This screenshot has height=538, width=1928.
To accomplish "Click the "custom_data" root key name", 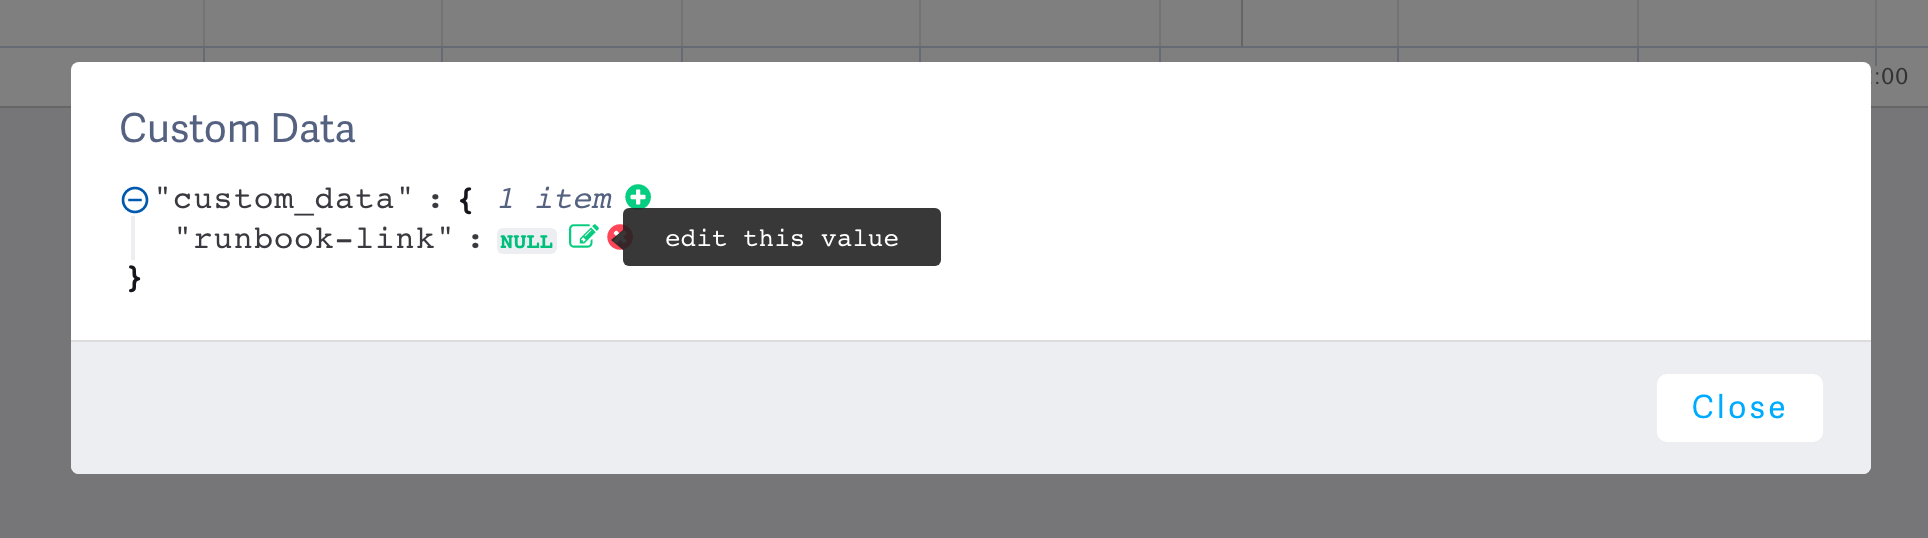I will pos(283,199).
